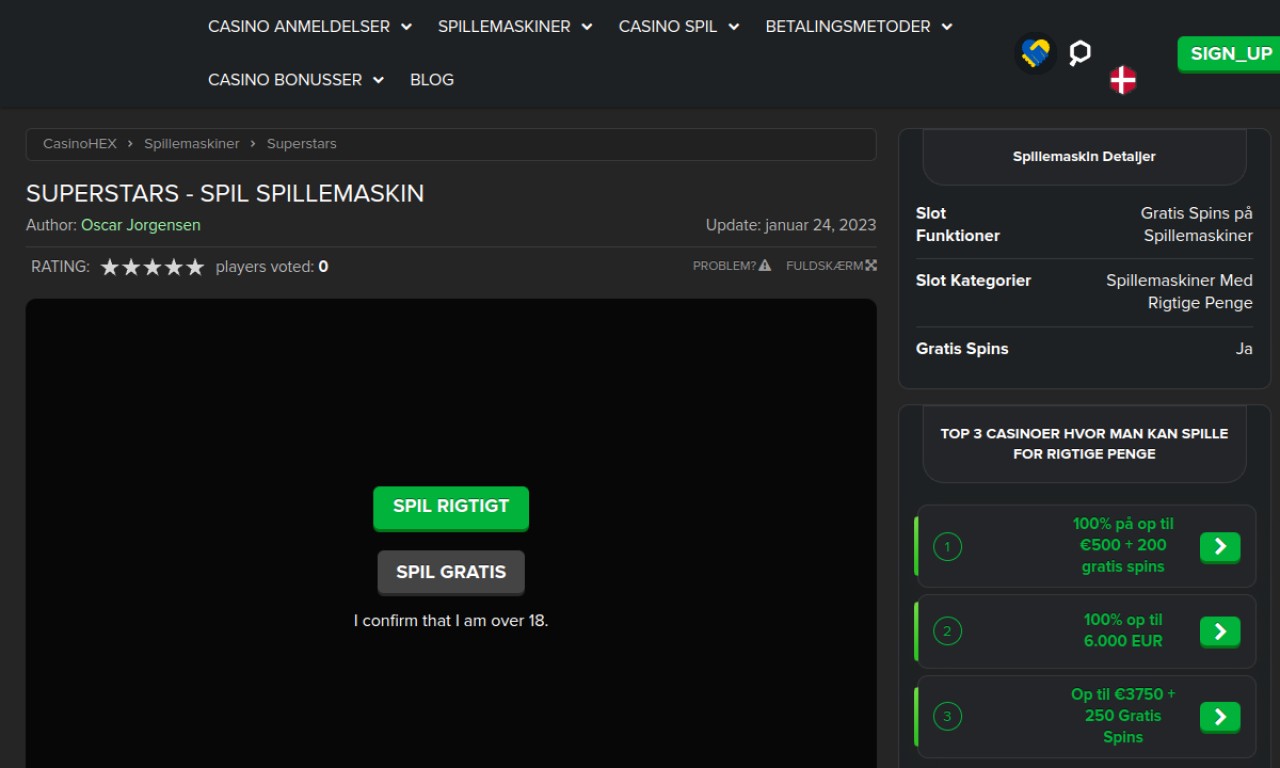Open green arrow for €500 + 200 spins offer
Viewport: 1280px width, 768px height.
pyautogui.click(x=1220, y=547)
